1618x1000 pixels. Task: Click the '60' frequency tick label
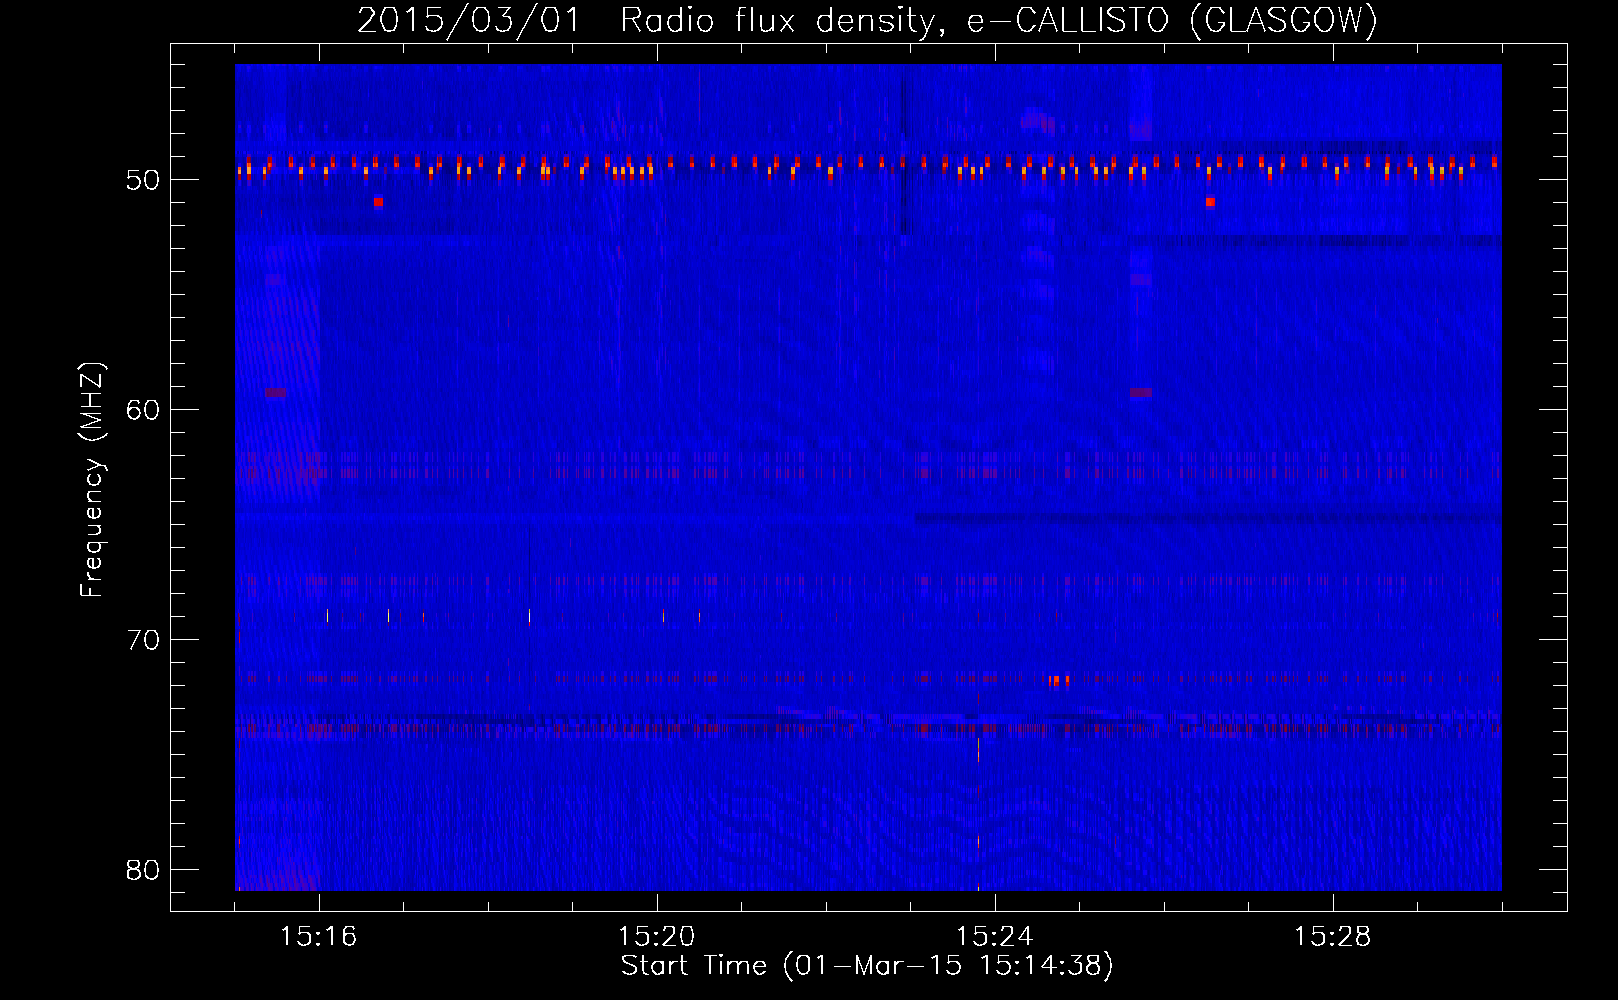tap(143, 410)
